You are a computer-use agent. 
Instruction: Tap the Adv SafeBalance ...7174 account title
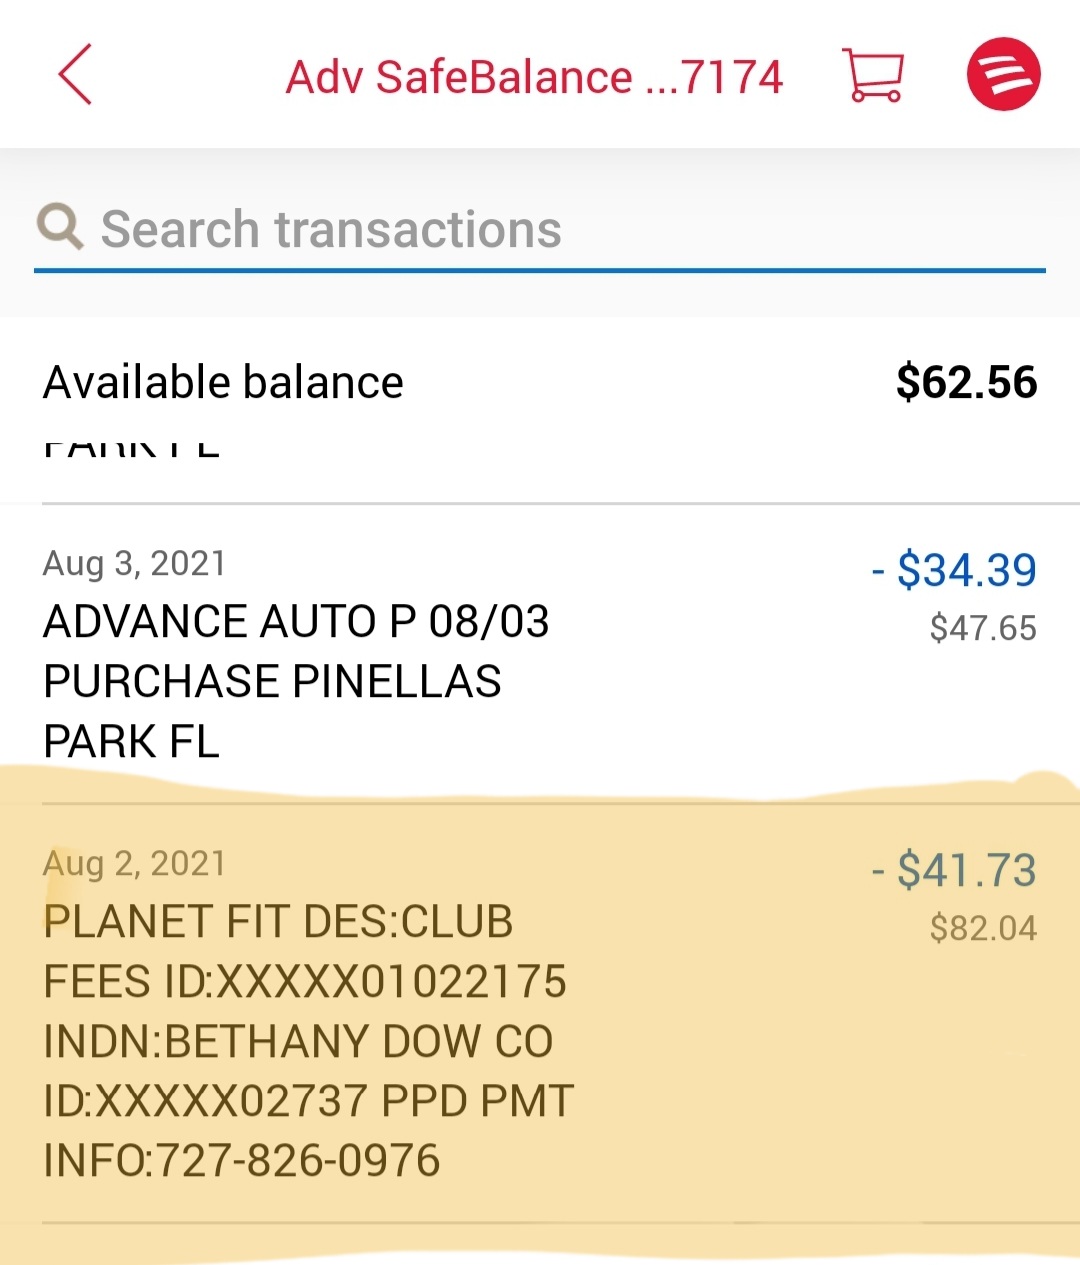coord(534,77)
